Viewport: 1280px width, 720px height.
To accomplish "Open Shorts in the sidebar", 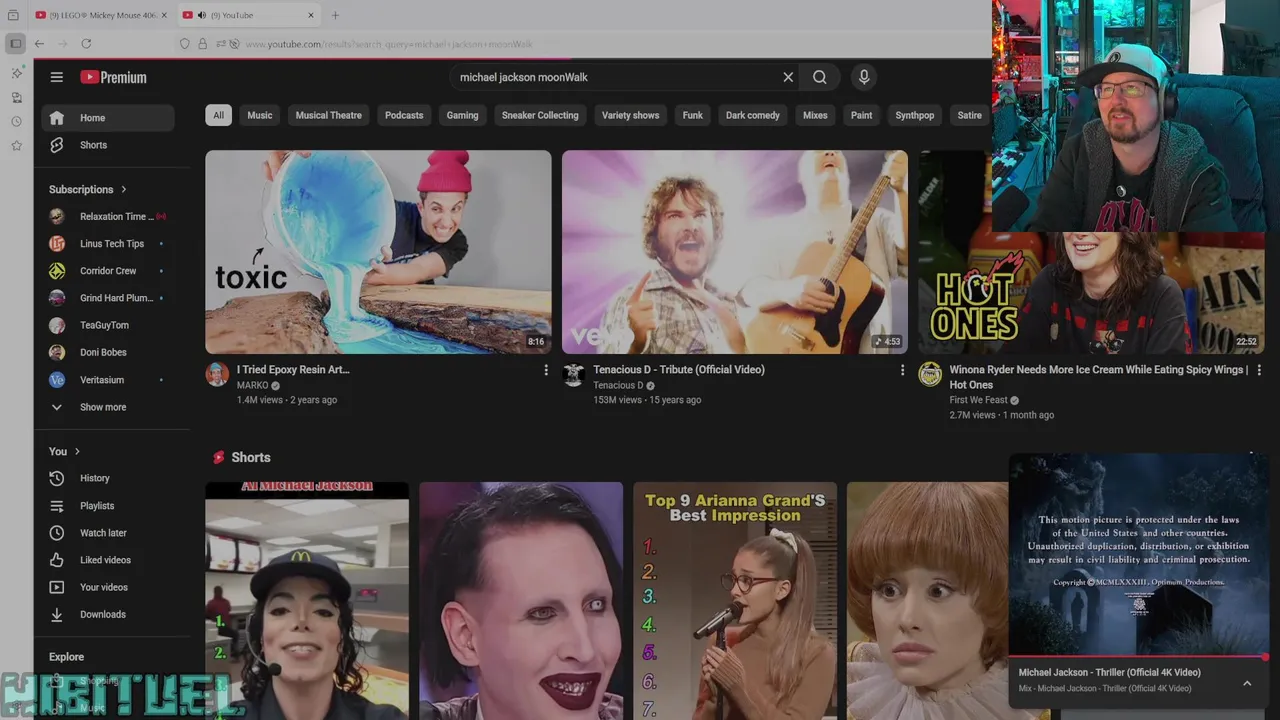I will coord(108,145).
